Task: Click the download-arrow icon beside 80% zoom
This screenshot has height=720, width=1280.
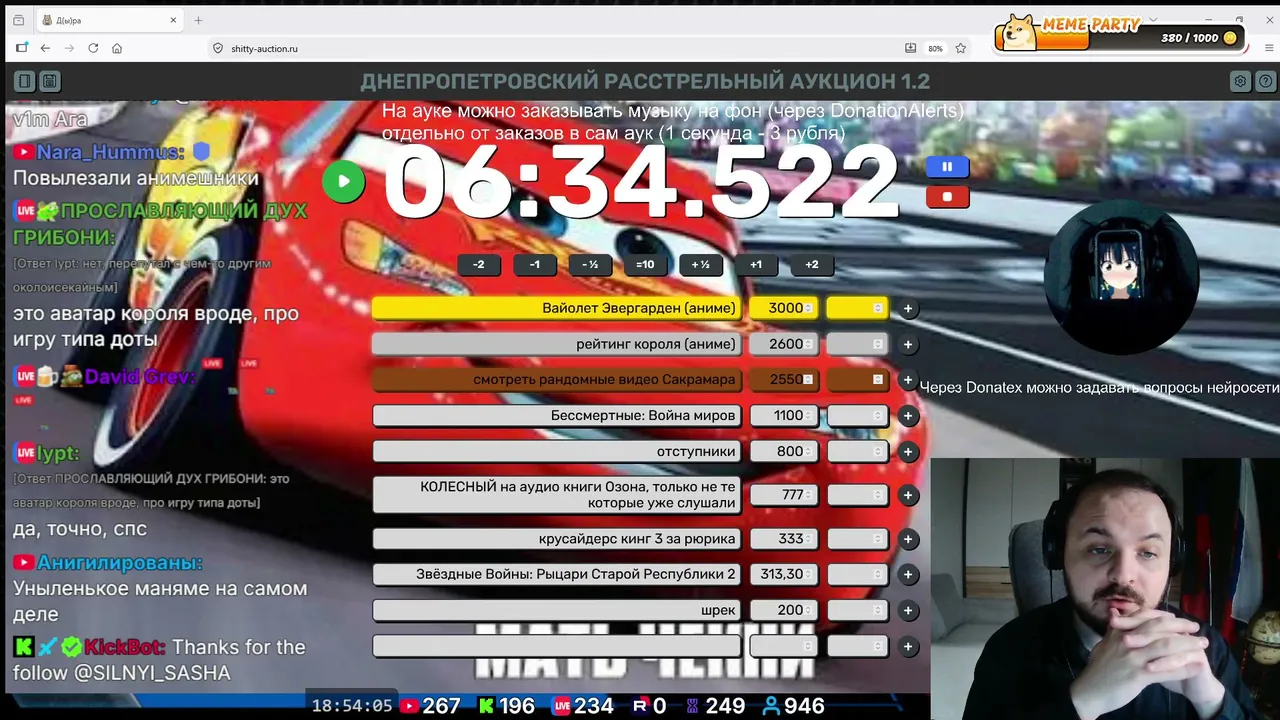Action: coord(910,48)
